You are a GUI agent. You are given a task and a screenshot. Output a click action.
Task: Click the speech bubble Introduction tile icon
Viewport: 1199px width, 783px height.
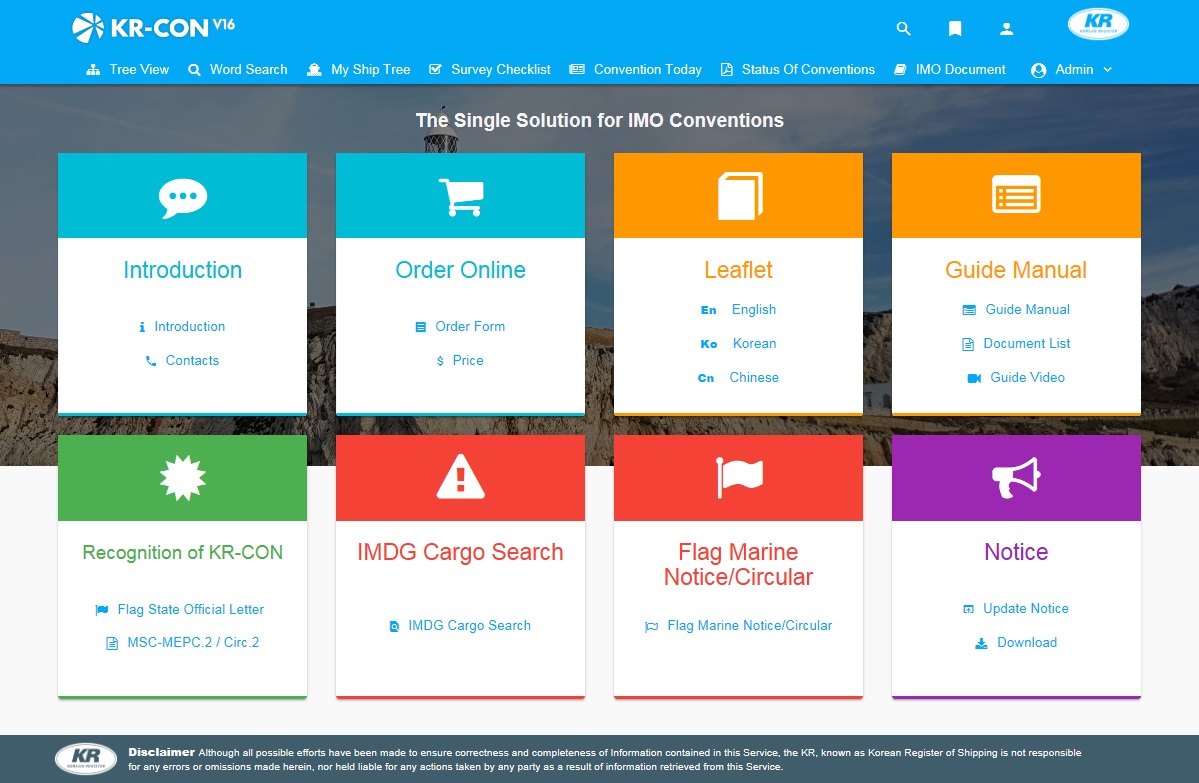click(183, 196)
